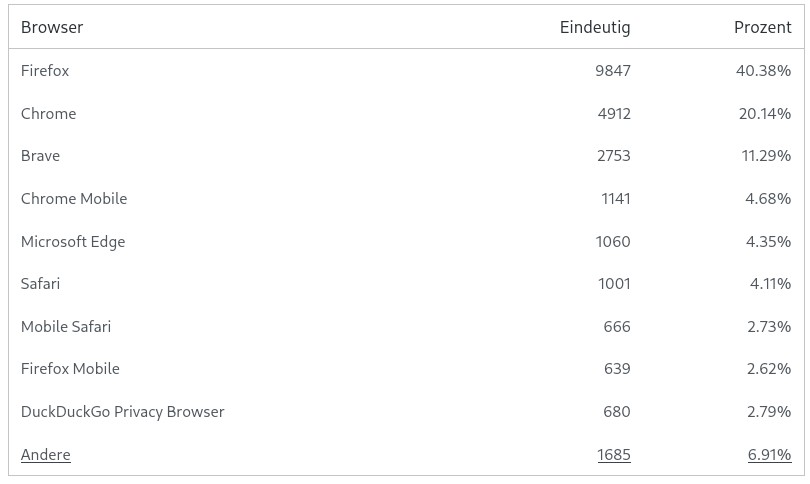Select the DuckDuckGo Privacy Browser entry
The height and width of the screenshot is (484, 810).
pyautogui.click(x=122, y=412)
